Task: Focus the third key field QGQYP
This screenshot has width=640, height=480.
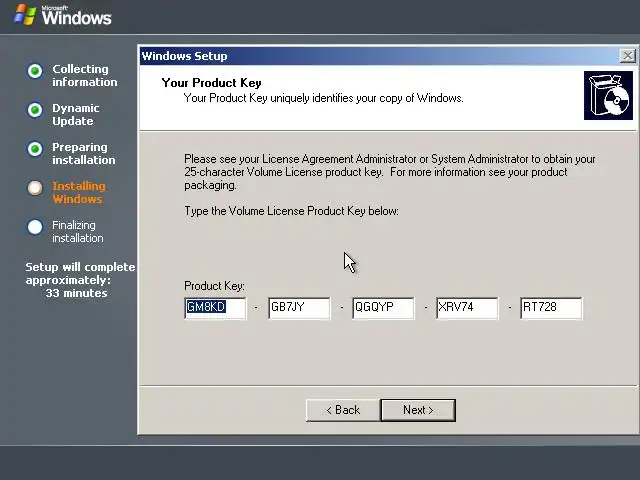Action: 383,308
